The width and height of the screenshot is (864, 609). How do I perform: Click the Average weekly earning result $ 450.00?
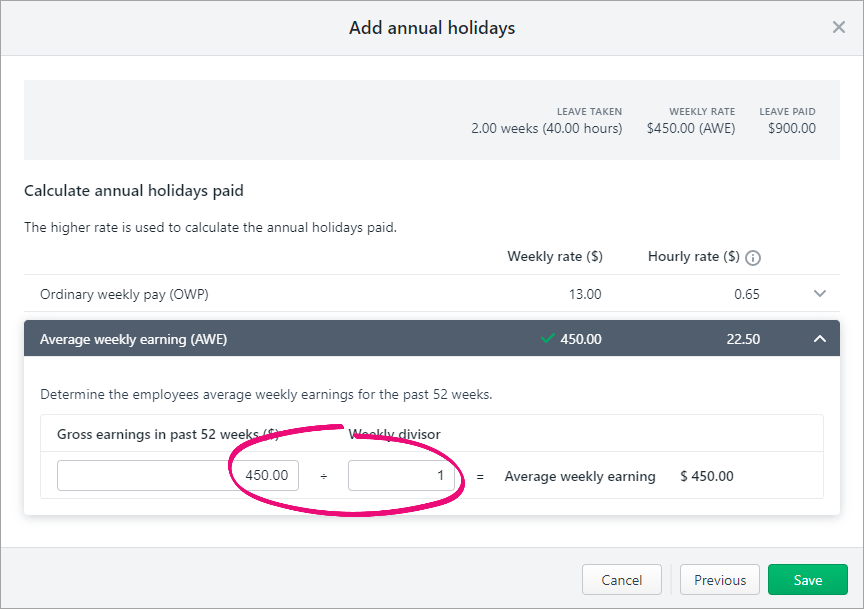point(706,476)
